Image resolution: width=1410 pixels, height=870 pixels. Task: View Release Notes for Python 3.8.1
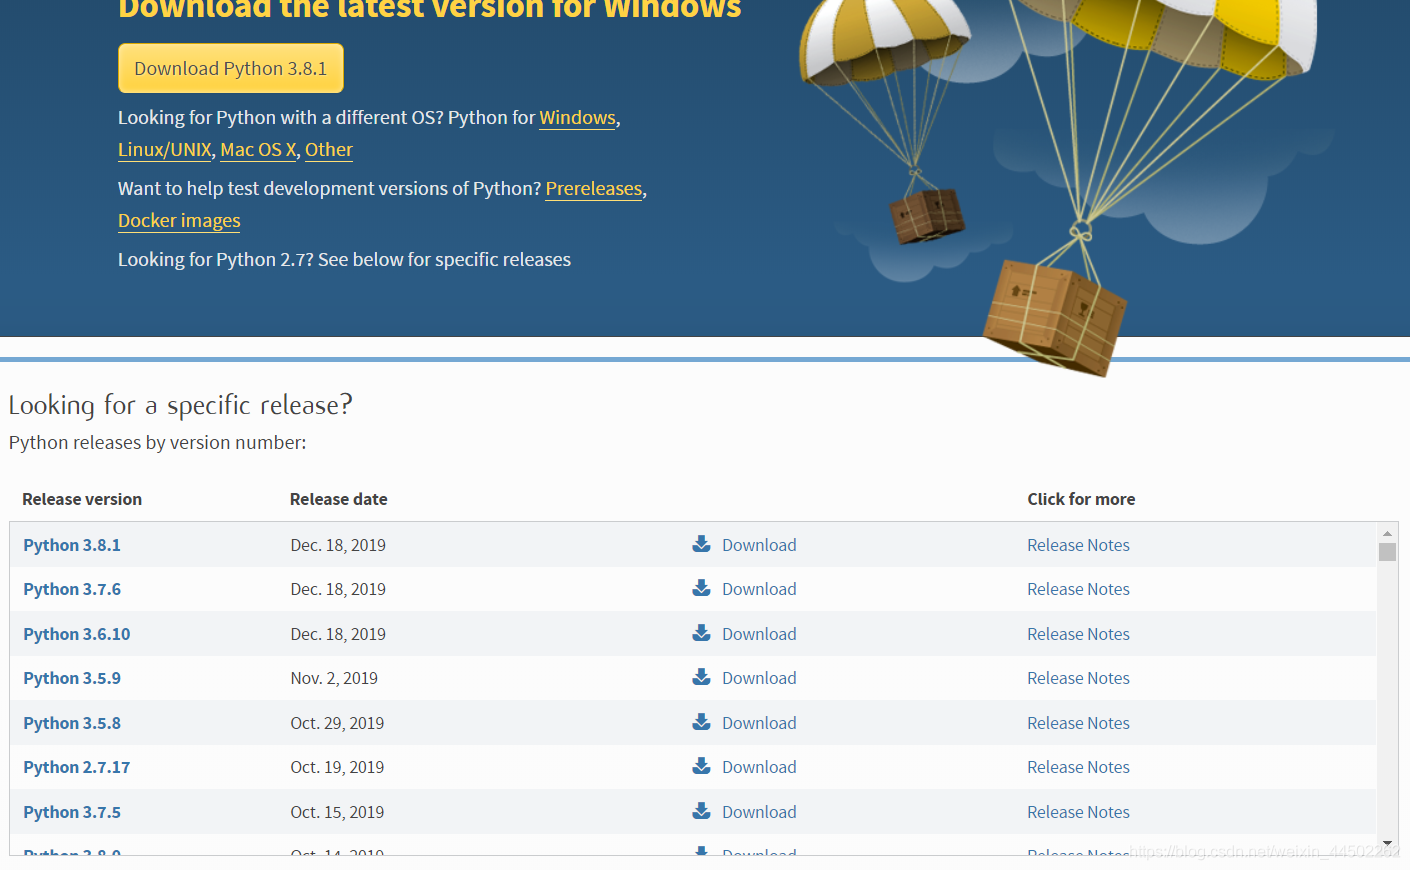(1078, 545)
